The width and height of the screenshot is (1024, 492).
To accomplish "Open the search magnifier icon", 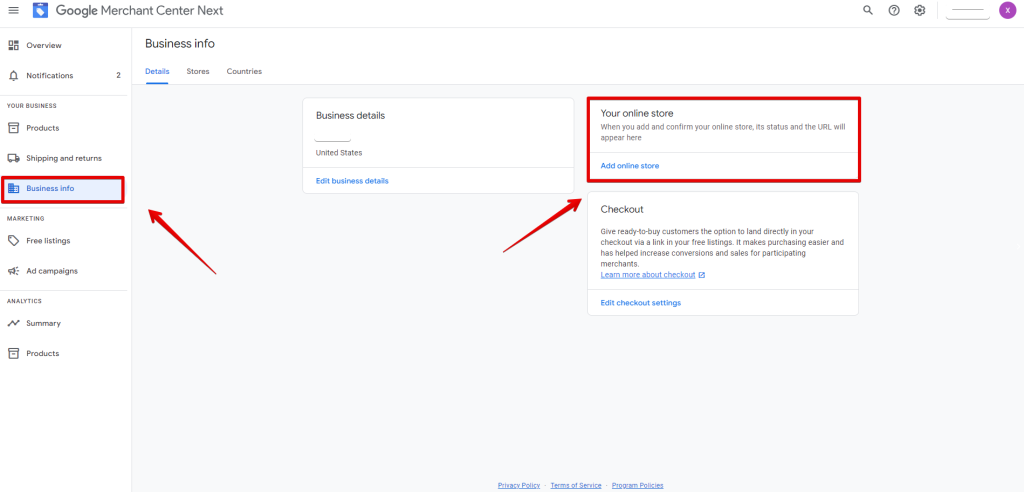I will point(868,10).
